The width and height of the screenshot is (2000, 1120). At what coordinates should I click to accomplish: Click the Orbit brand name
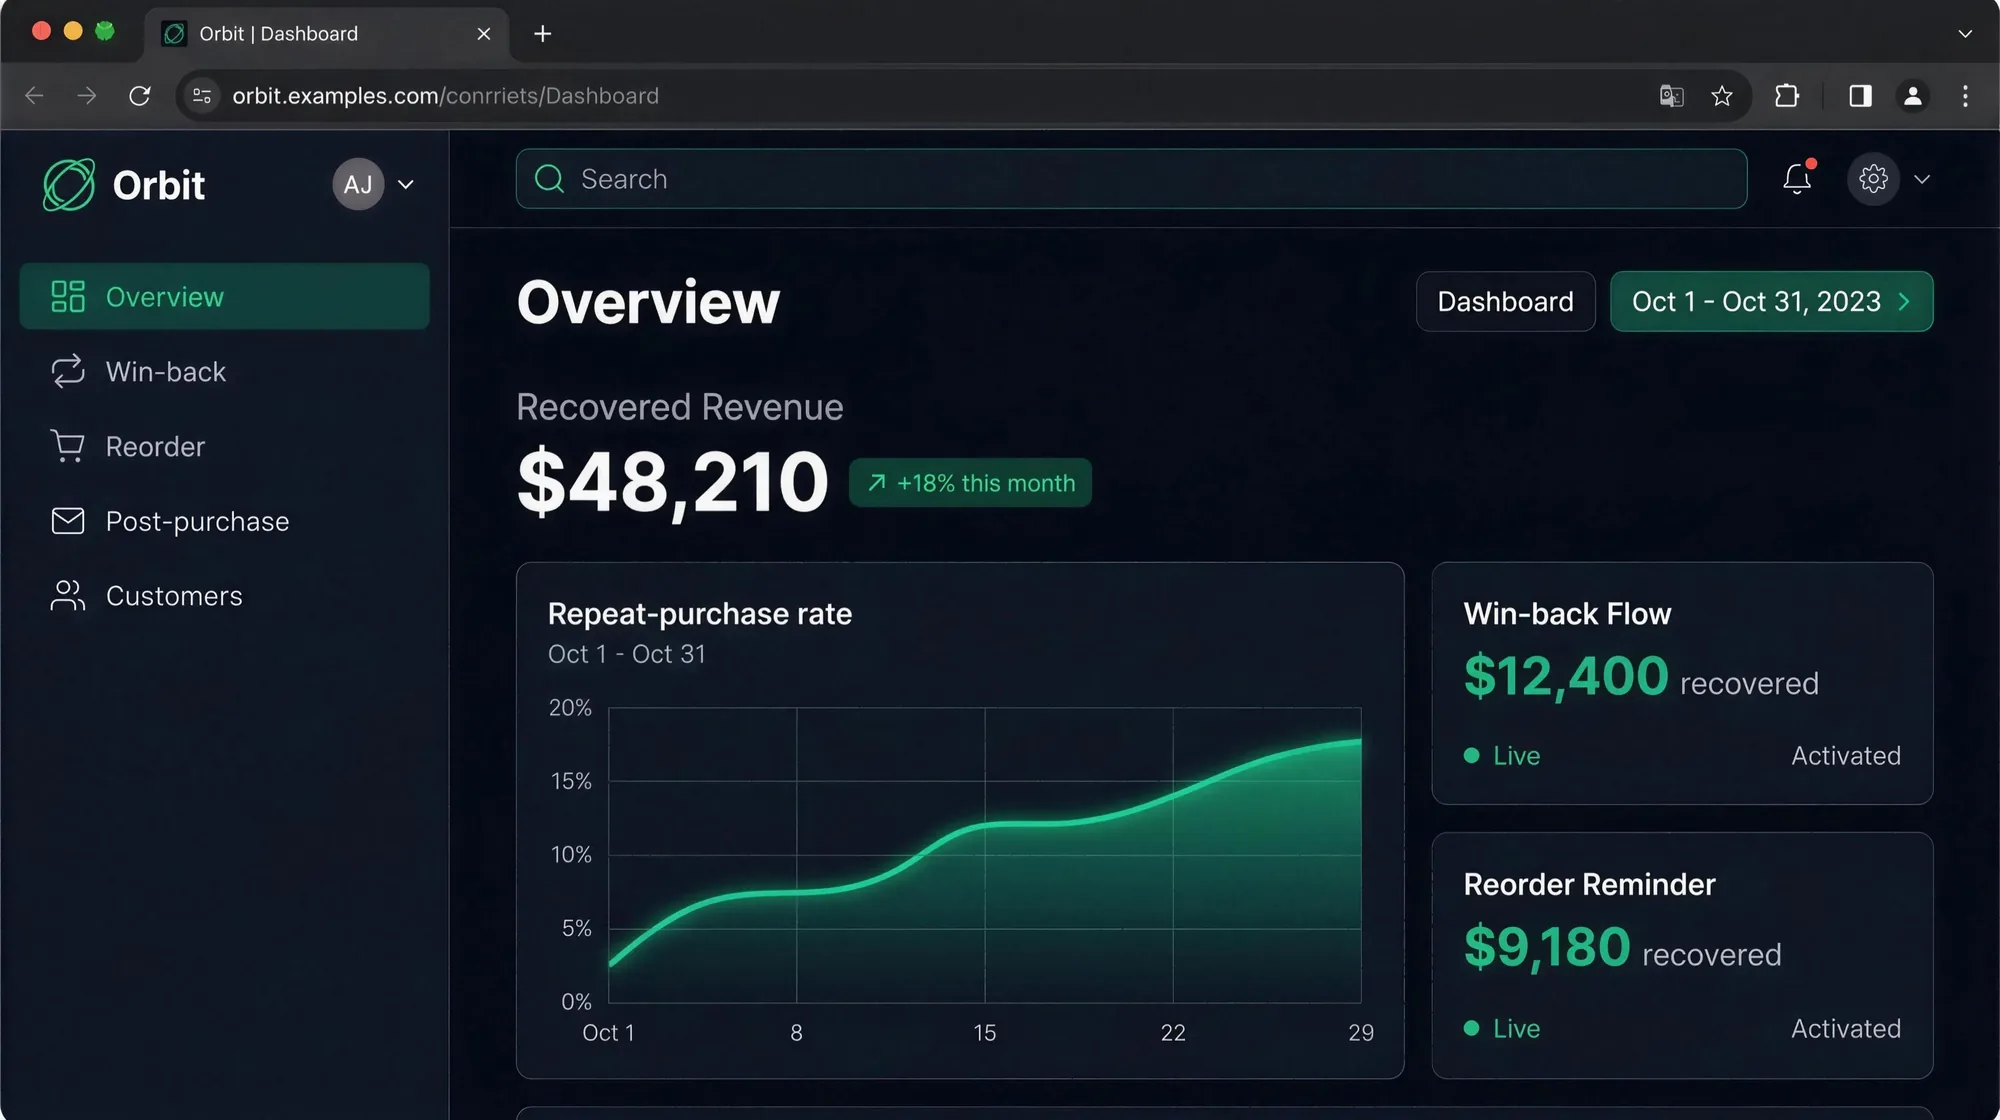(x=159, y=185)
